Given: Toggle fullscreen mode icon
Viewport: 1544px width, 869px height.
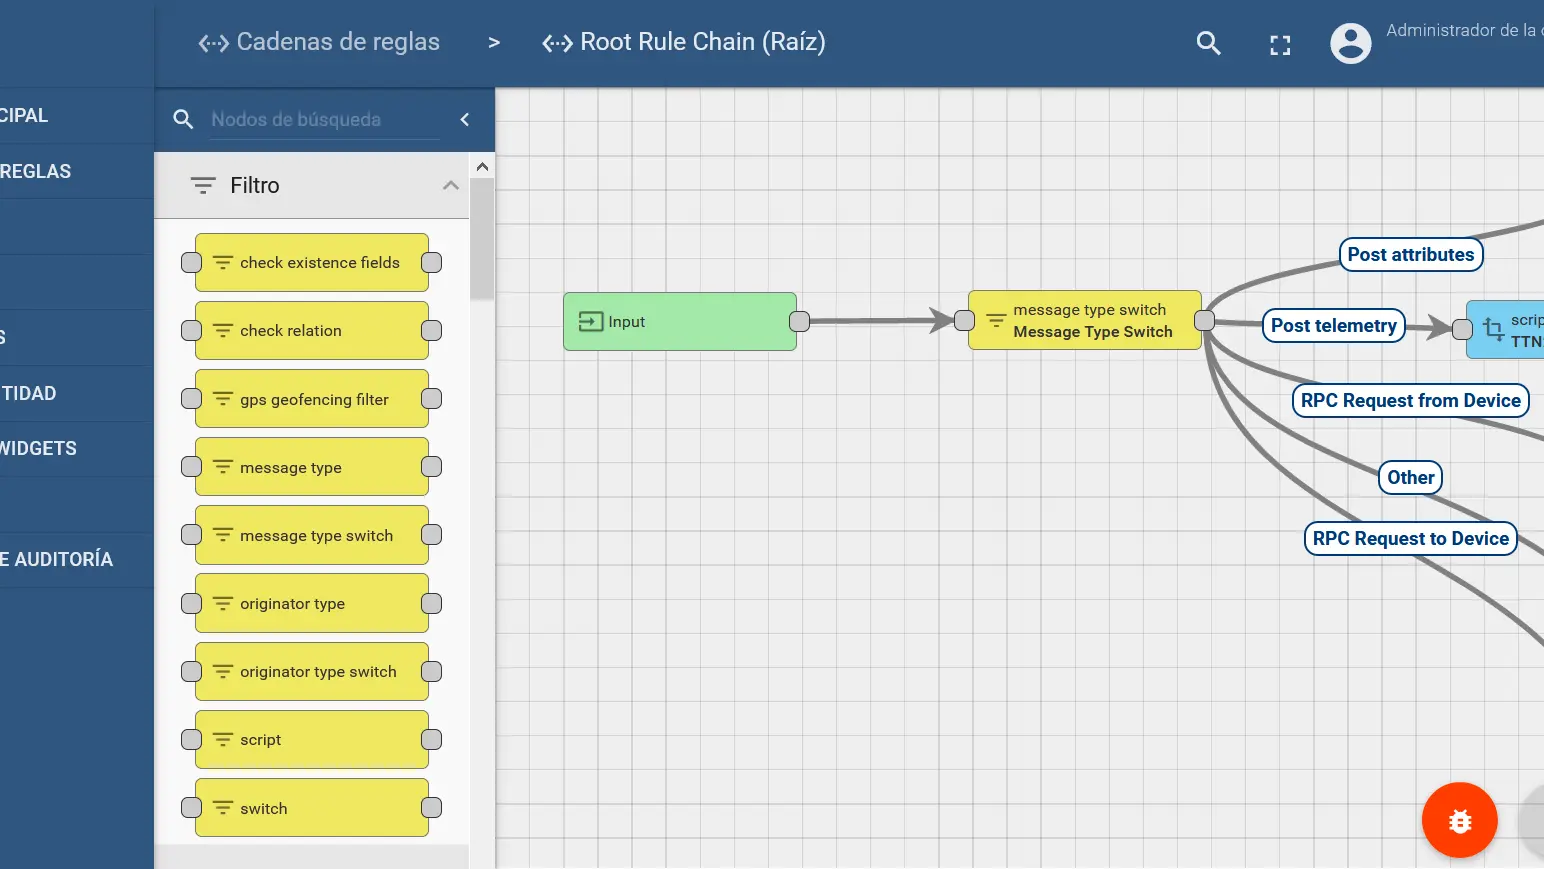Looking at the screenshot, I should (1280, 45).
